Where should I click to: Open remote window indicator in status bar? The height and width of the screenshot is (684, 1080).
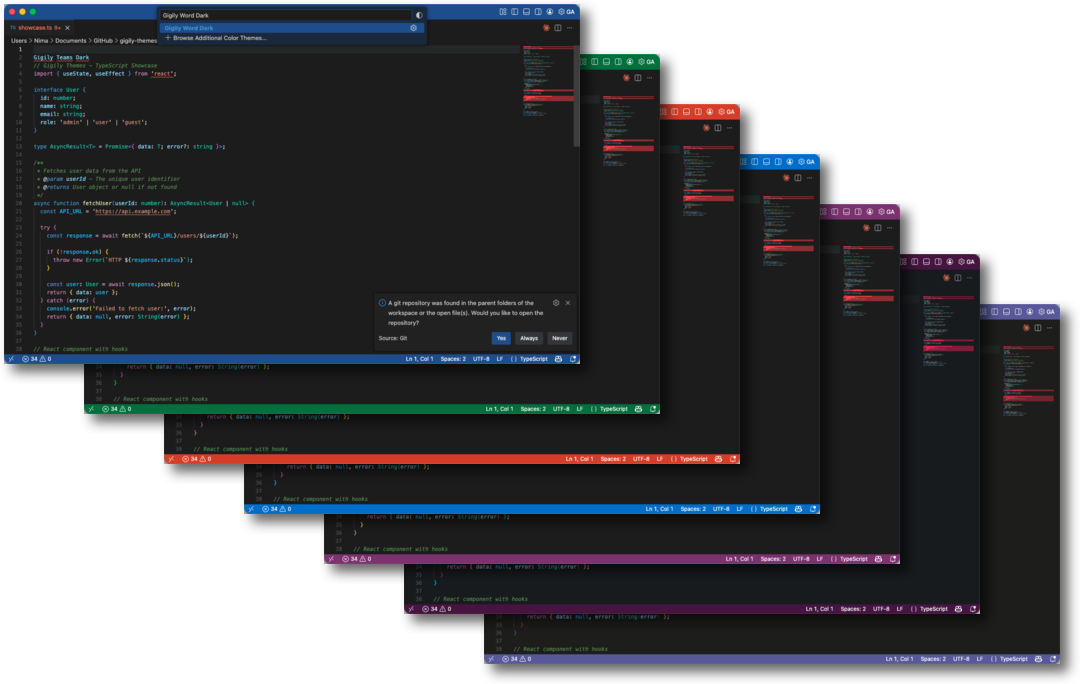10,358
